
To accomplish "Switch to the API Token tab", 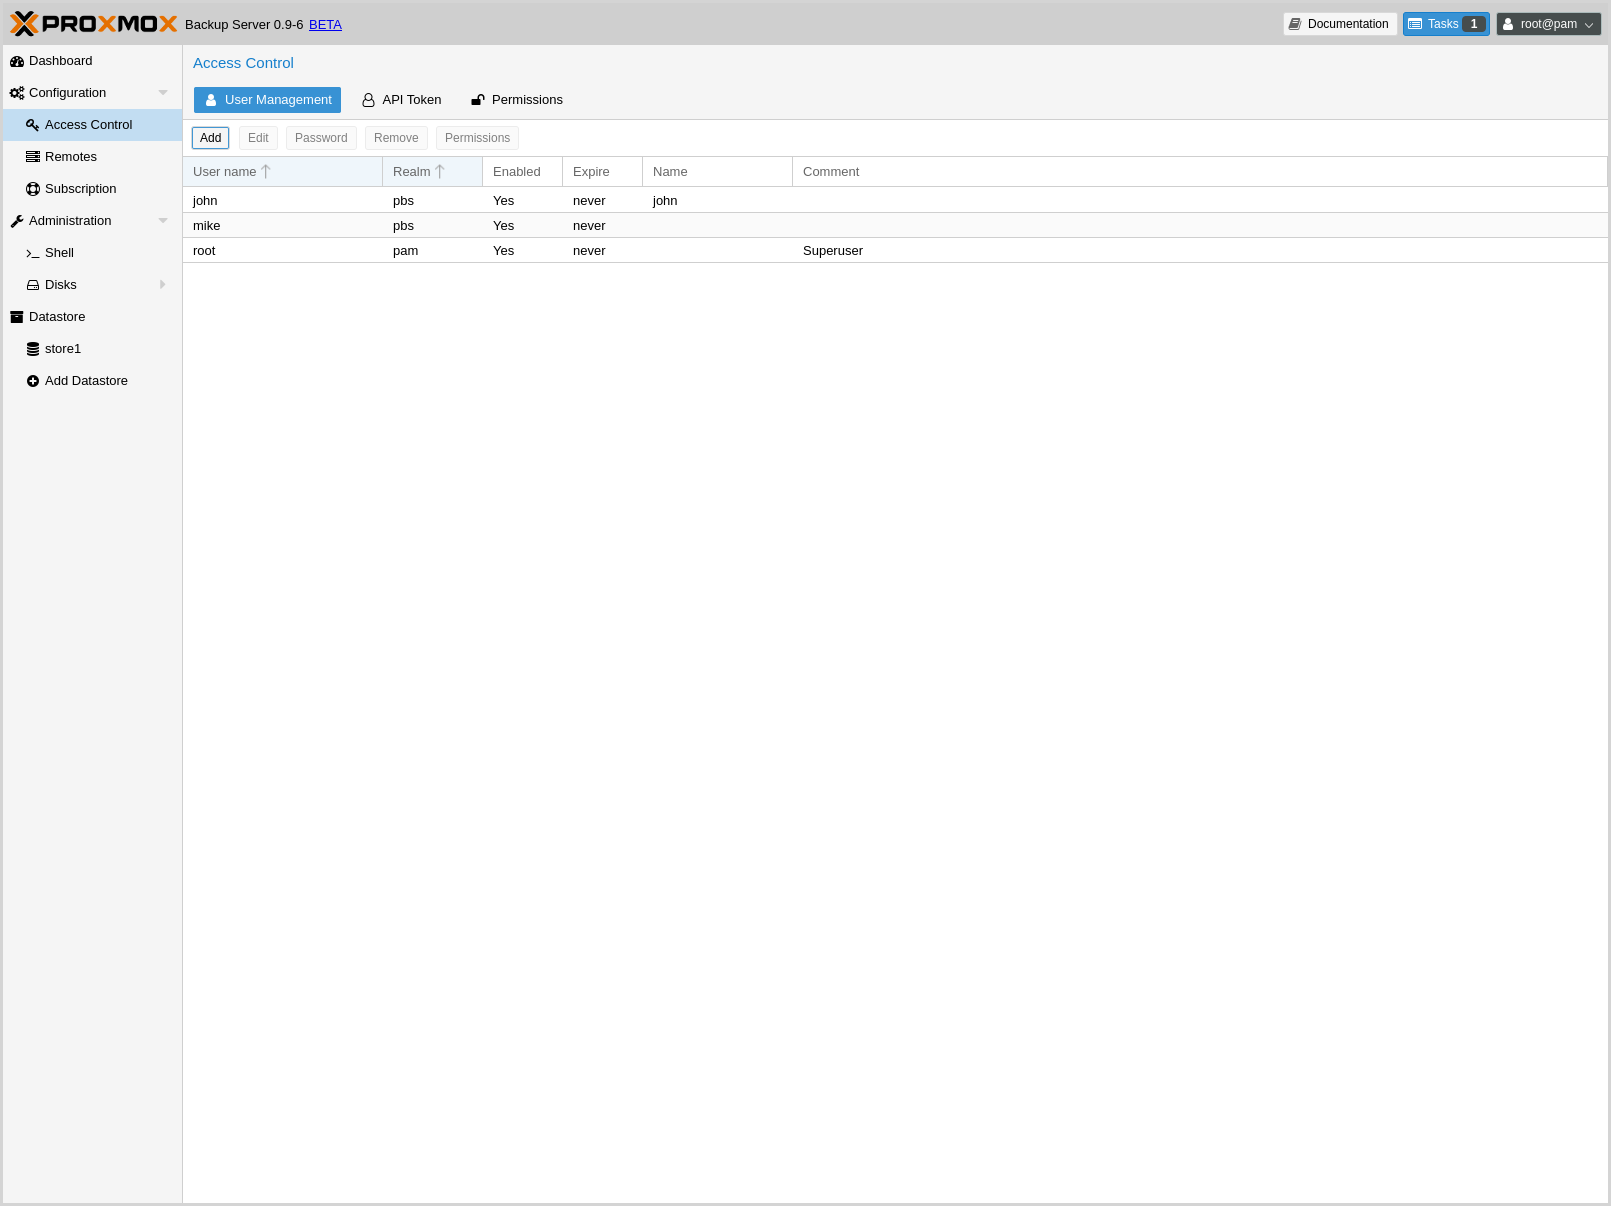I will click(x=402, y=100).
